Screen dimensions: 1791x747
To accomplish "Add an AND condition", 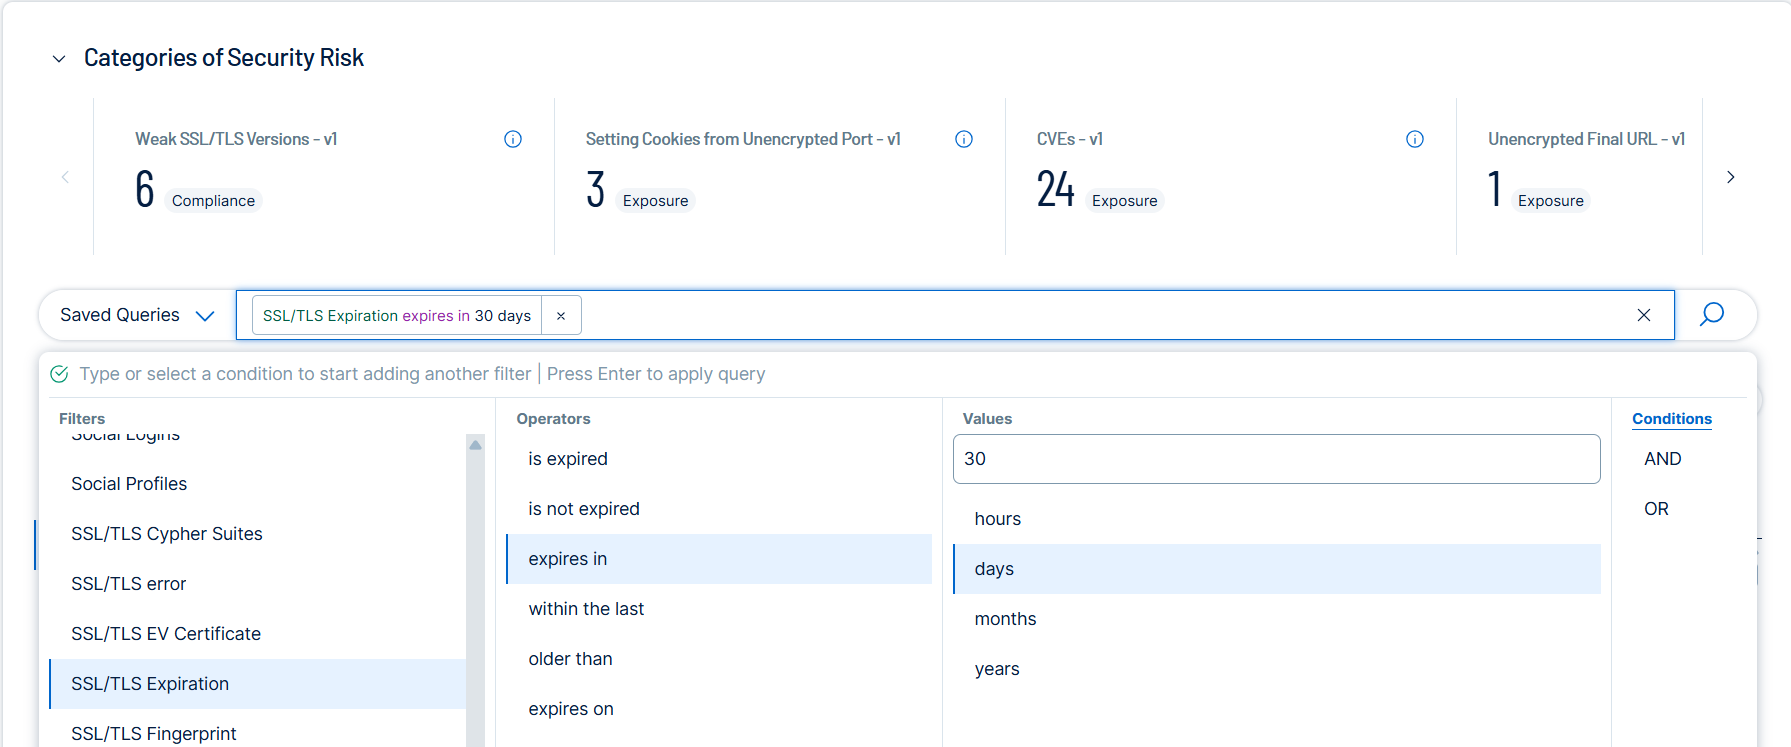I will (x=1662, y=459).
